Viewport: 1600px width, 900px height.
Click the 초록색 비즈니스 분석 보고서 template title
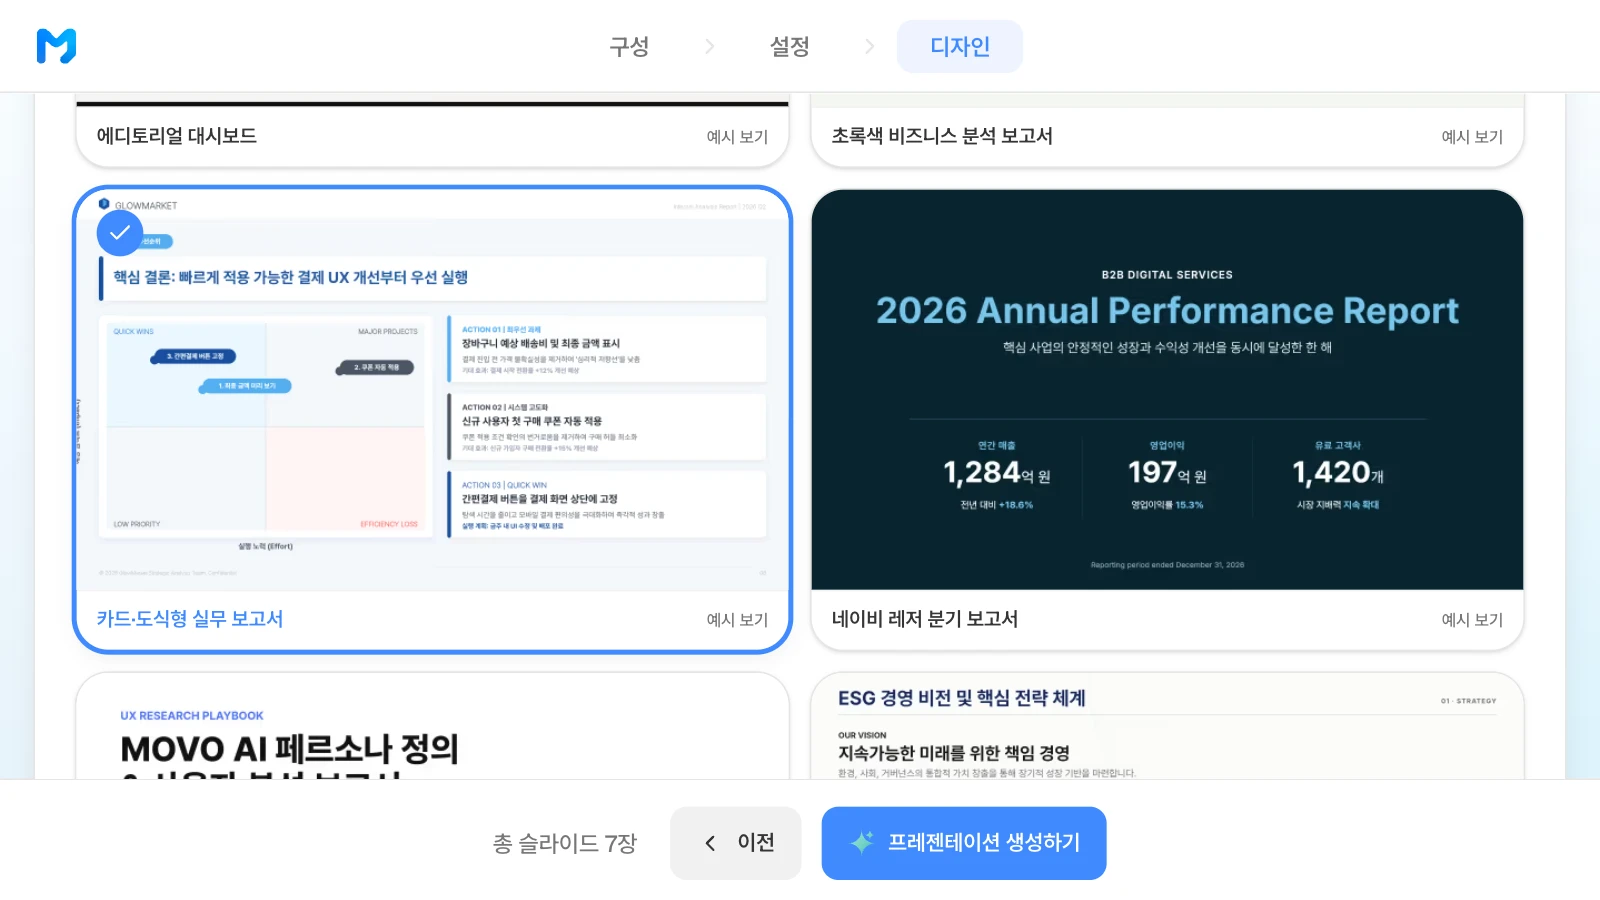coord(942,136)
